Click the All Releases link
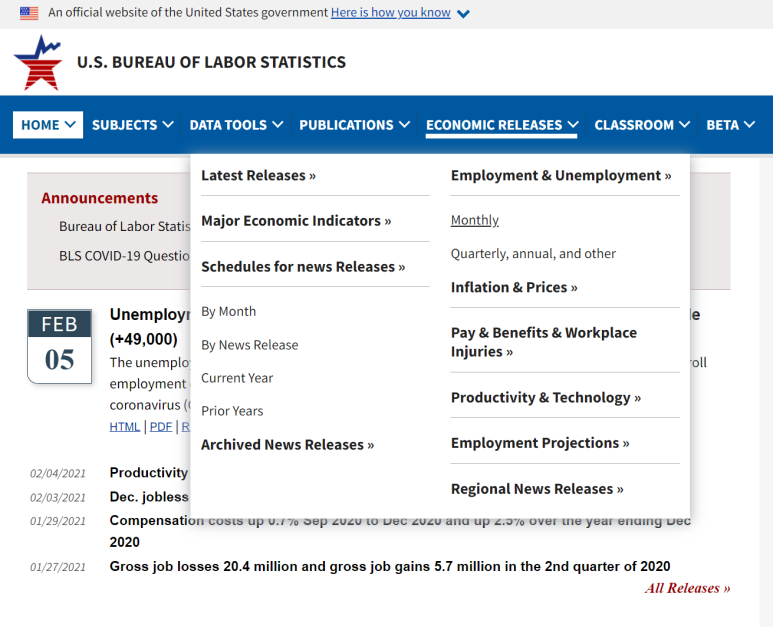This screenshot has height=627, width=773. tap(687, 588)
